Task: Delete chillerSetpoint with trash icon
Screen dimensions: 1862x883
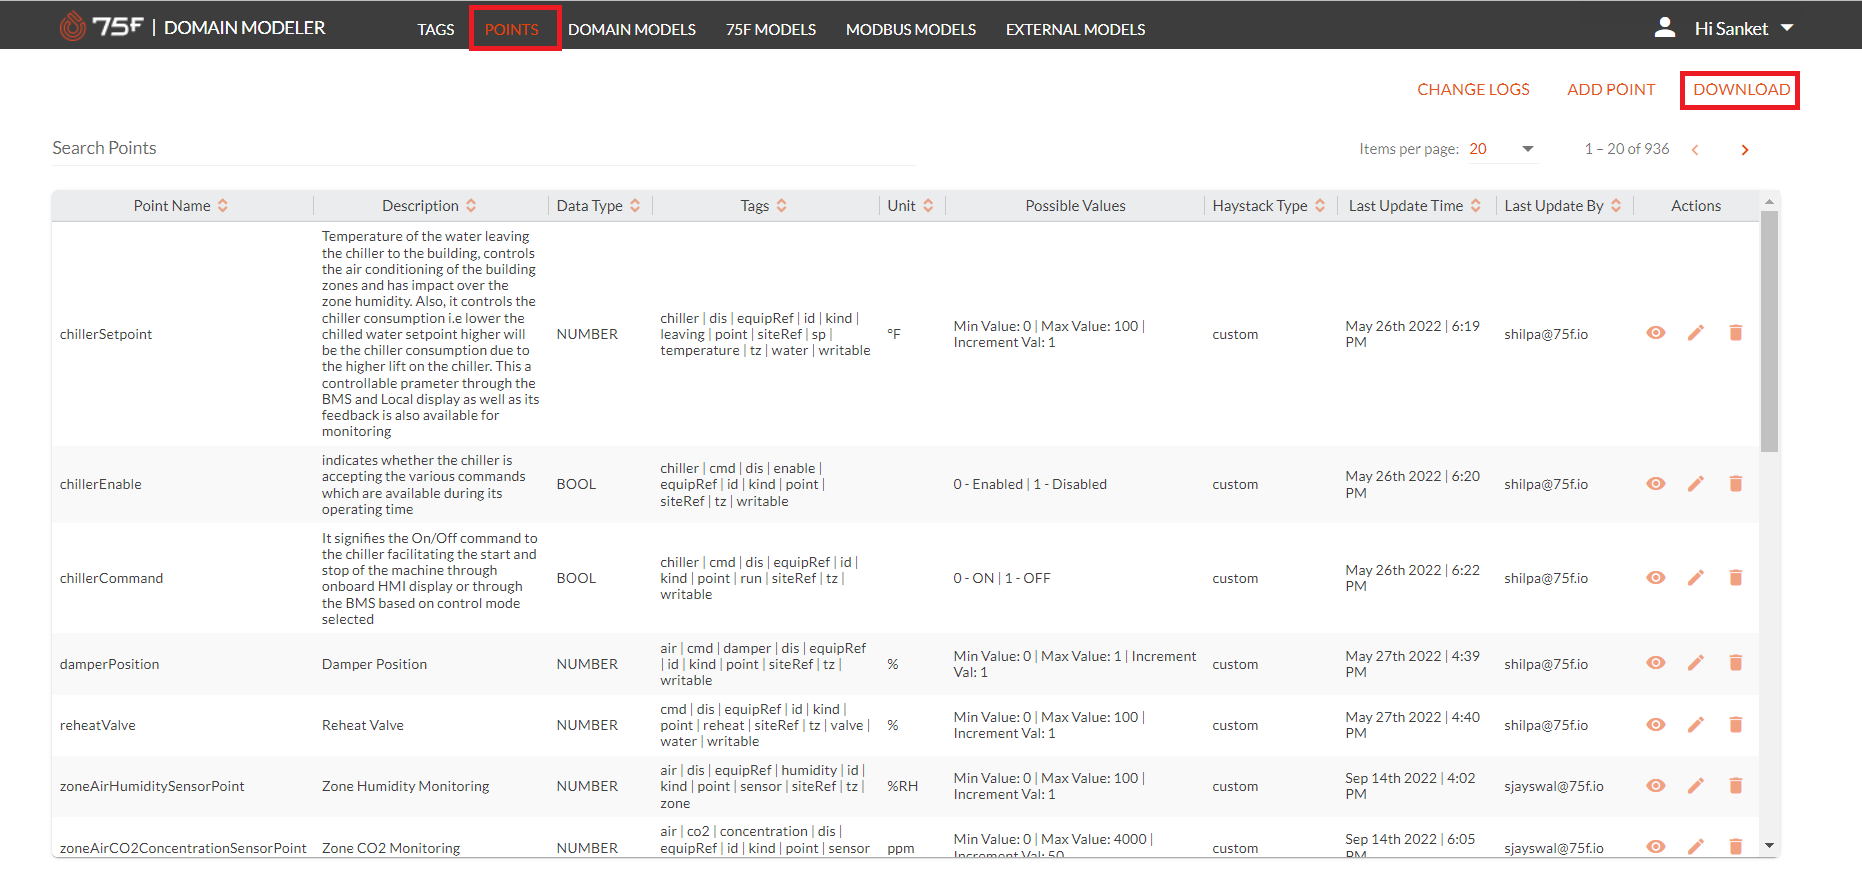Action: click(x=1736, y=333)
